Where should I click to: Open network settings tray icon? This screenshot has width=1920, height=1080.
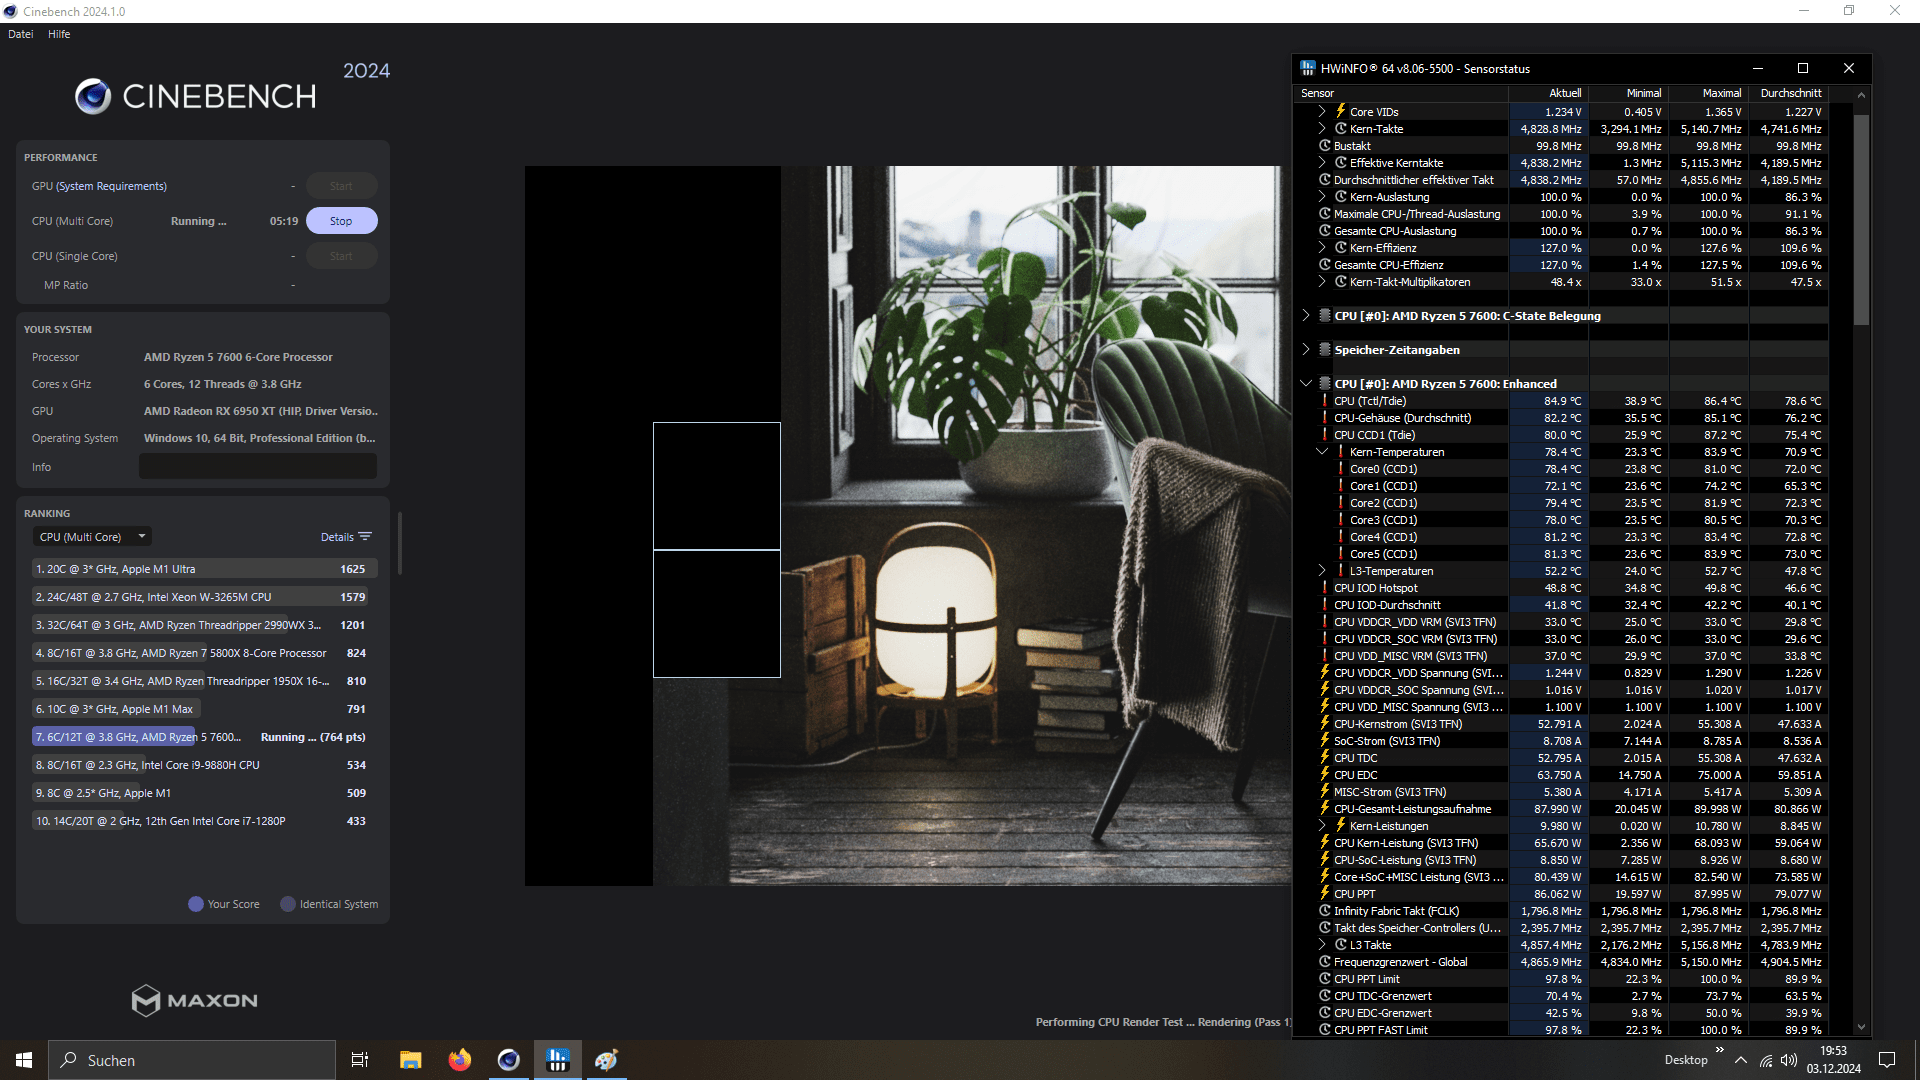pos(1766,1060)
